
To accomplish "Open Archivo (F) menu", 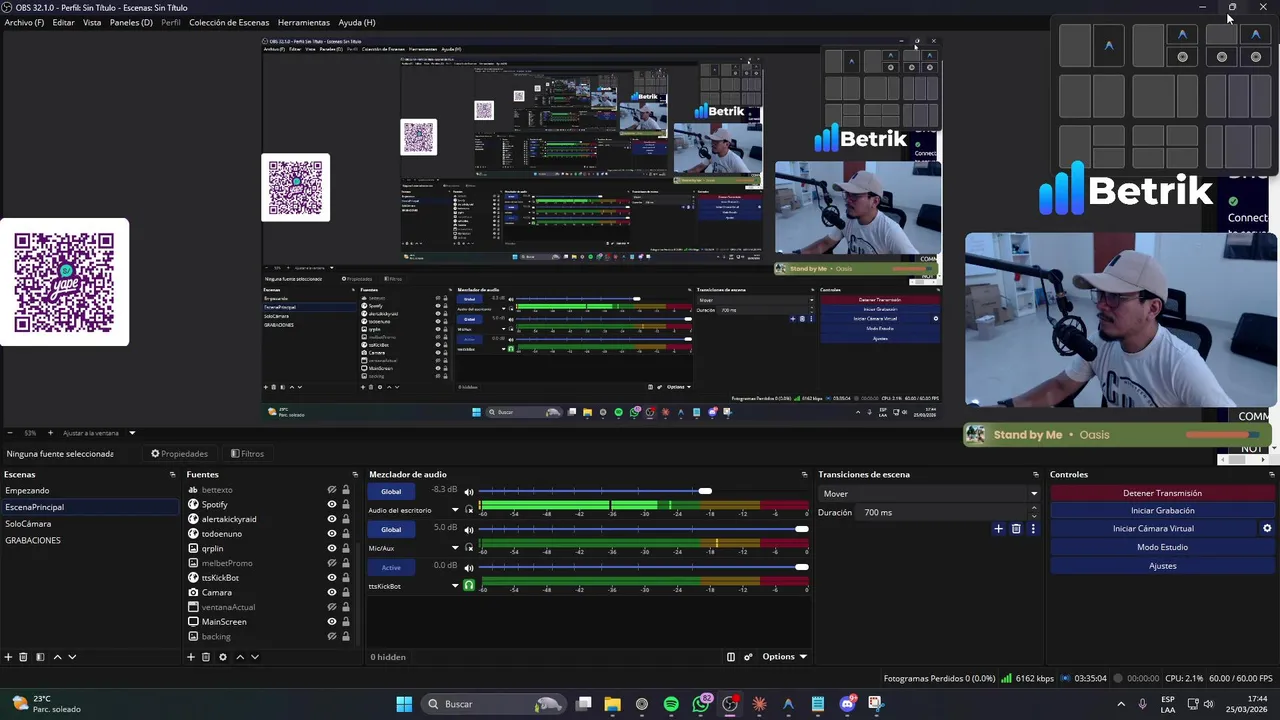I will [x=24, y=22].
